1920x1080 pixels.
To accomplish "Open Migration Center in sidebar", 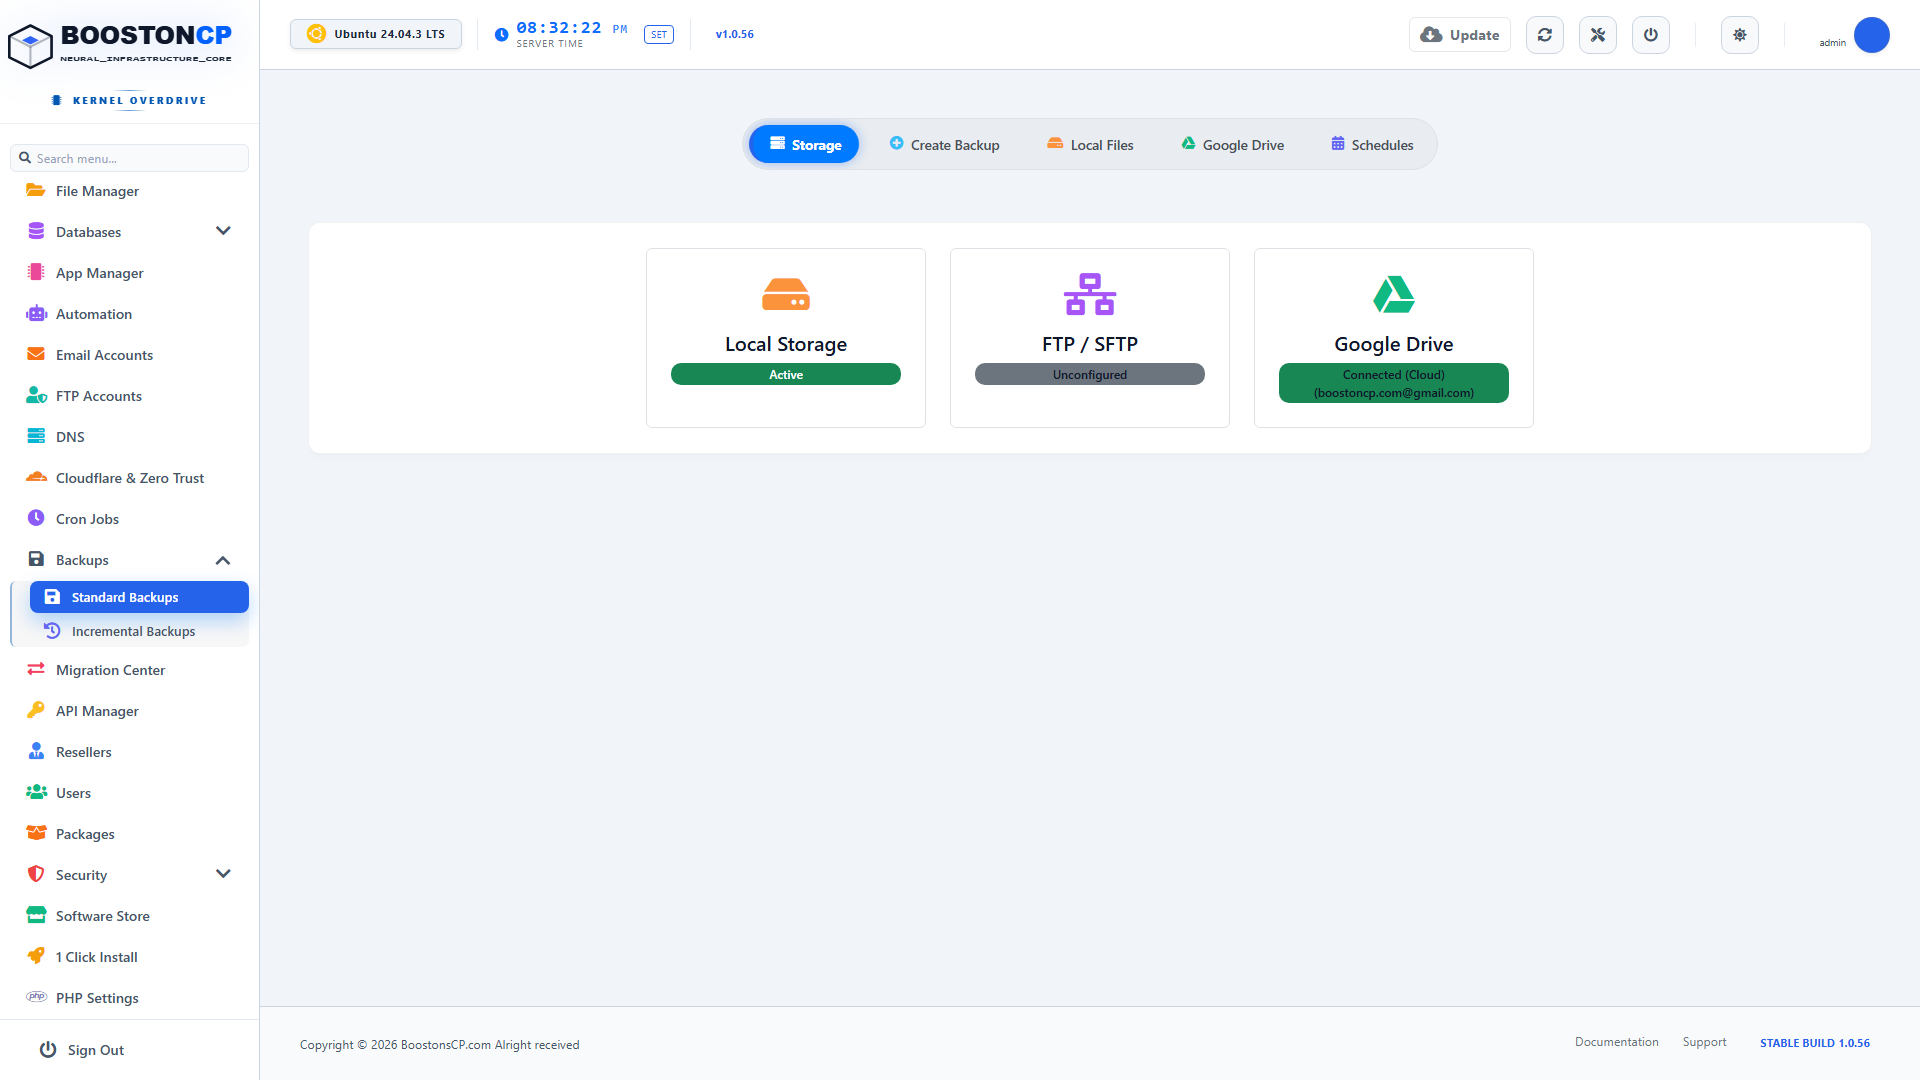I will (x=130, y=670).
